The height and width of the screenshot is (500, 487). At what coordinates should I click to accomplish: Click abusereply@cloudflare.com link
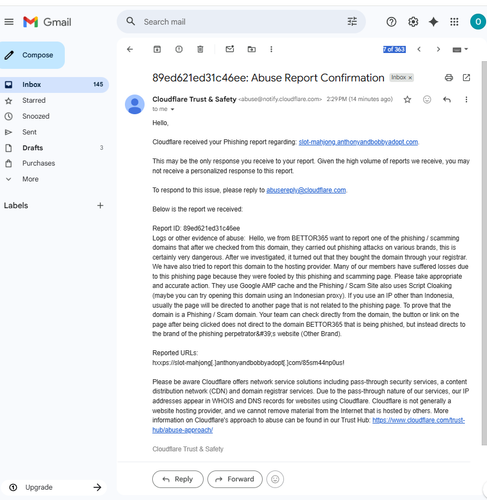click(306, 190)
